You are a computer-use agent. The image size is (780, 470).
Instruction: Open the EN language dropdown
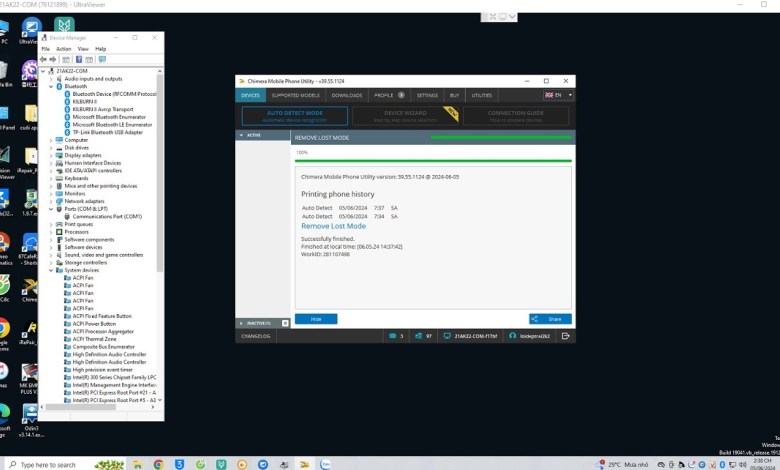click(x=558, y=95)
